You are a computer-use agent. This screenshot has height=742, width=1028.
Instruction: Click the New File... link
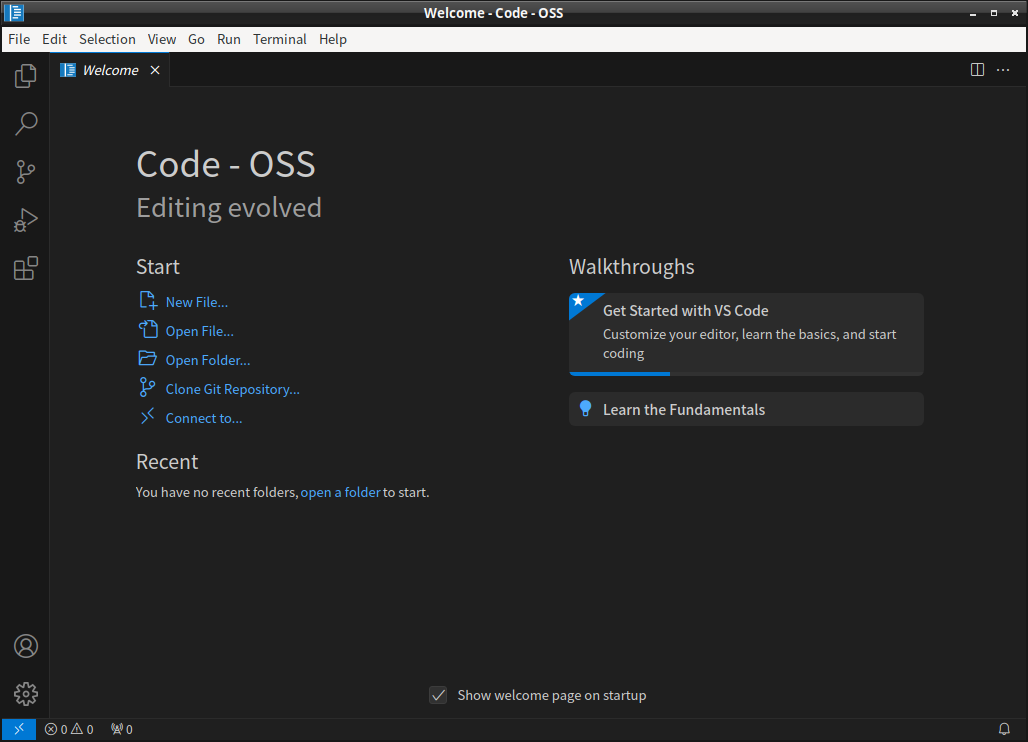[x=197, y=302]
